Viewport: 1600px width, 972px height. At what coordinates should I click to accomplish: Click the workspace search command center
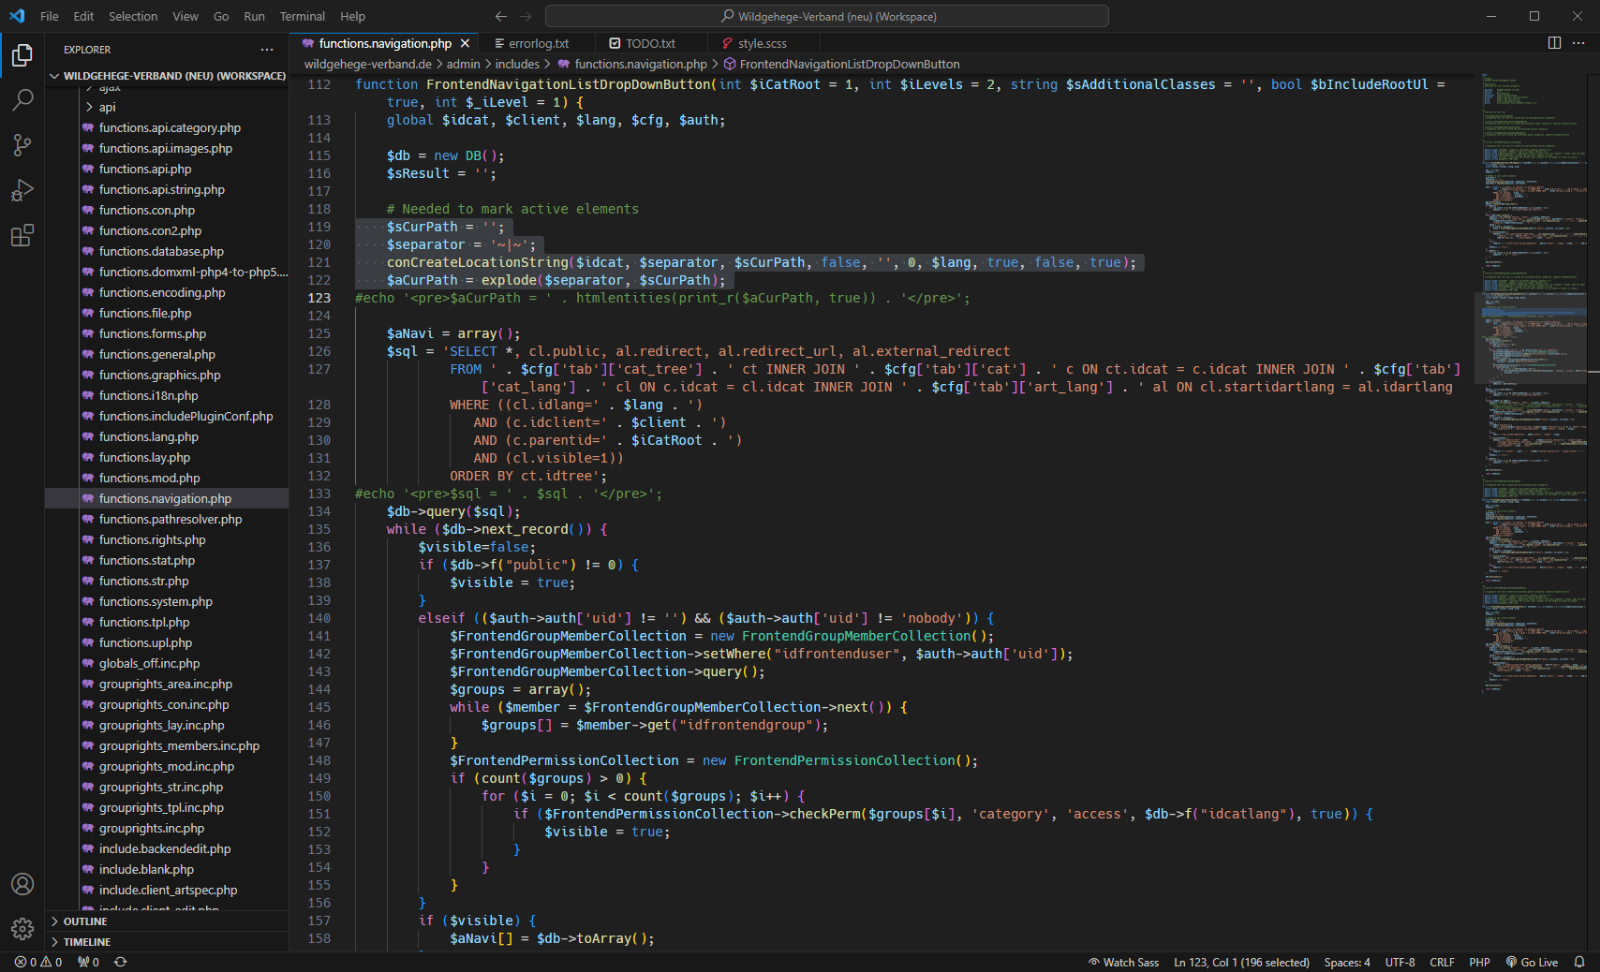(x=827, y=16)
